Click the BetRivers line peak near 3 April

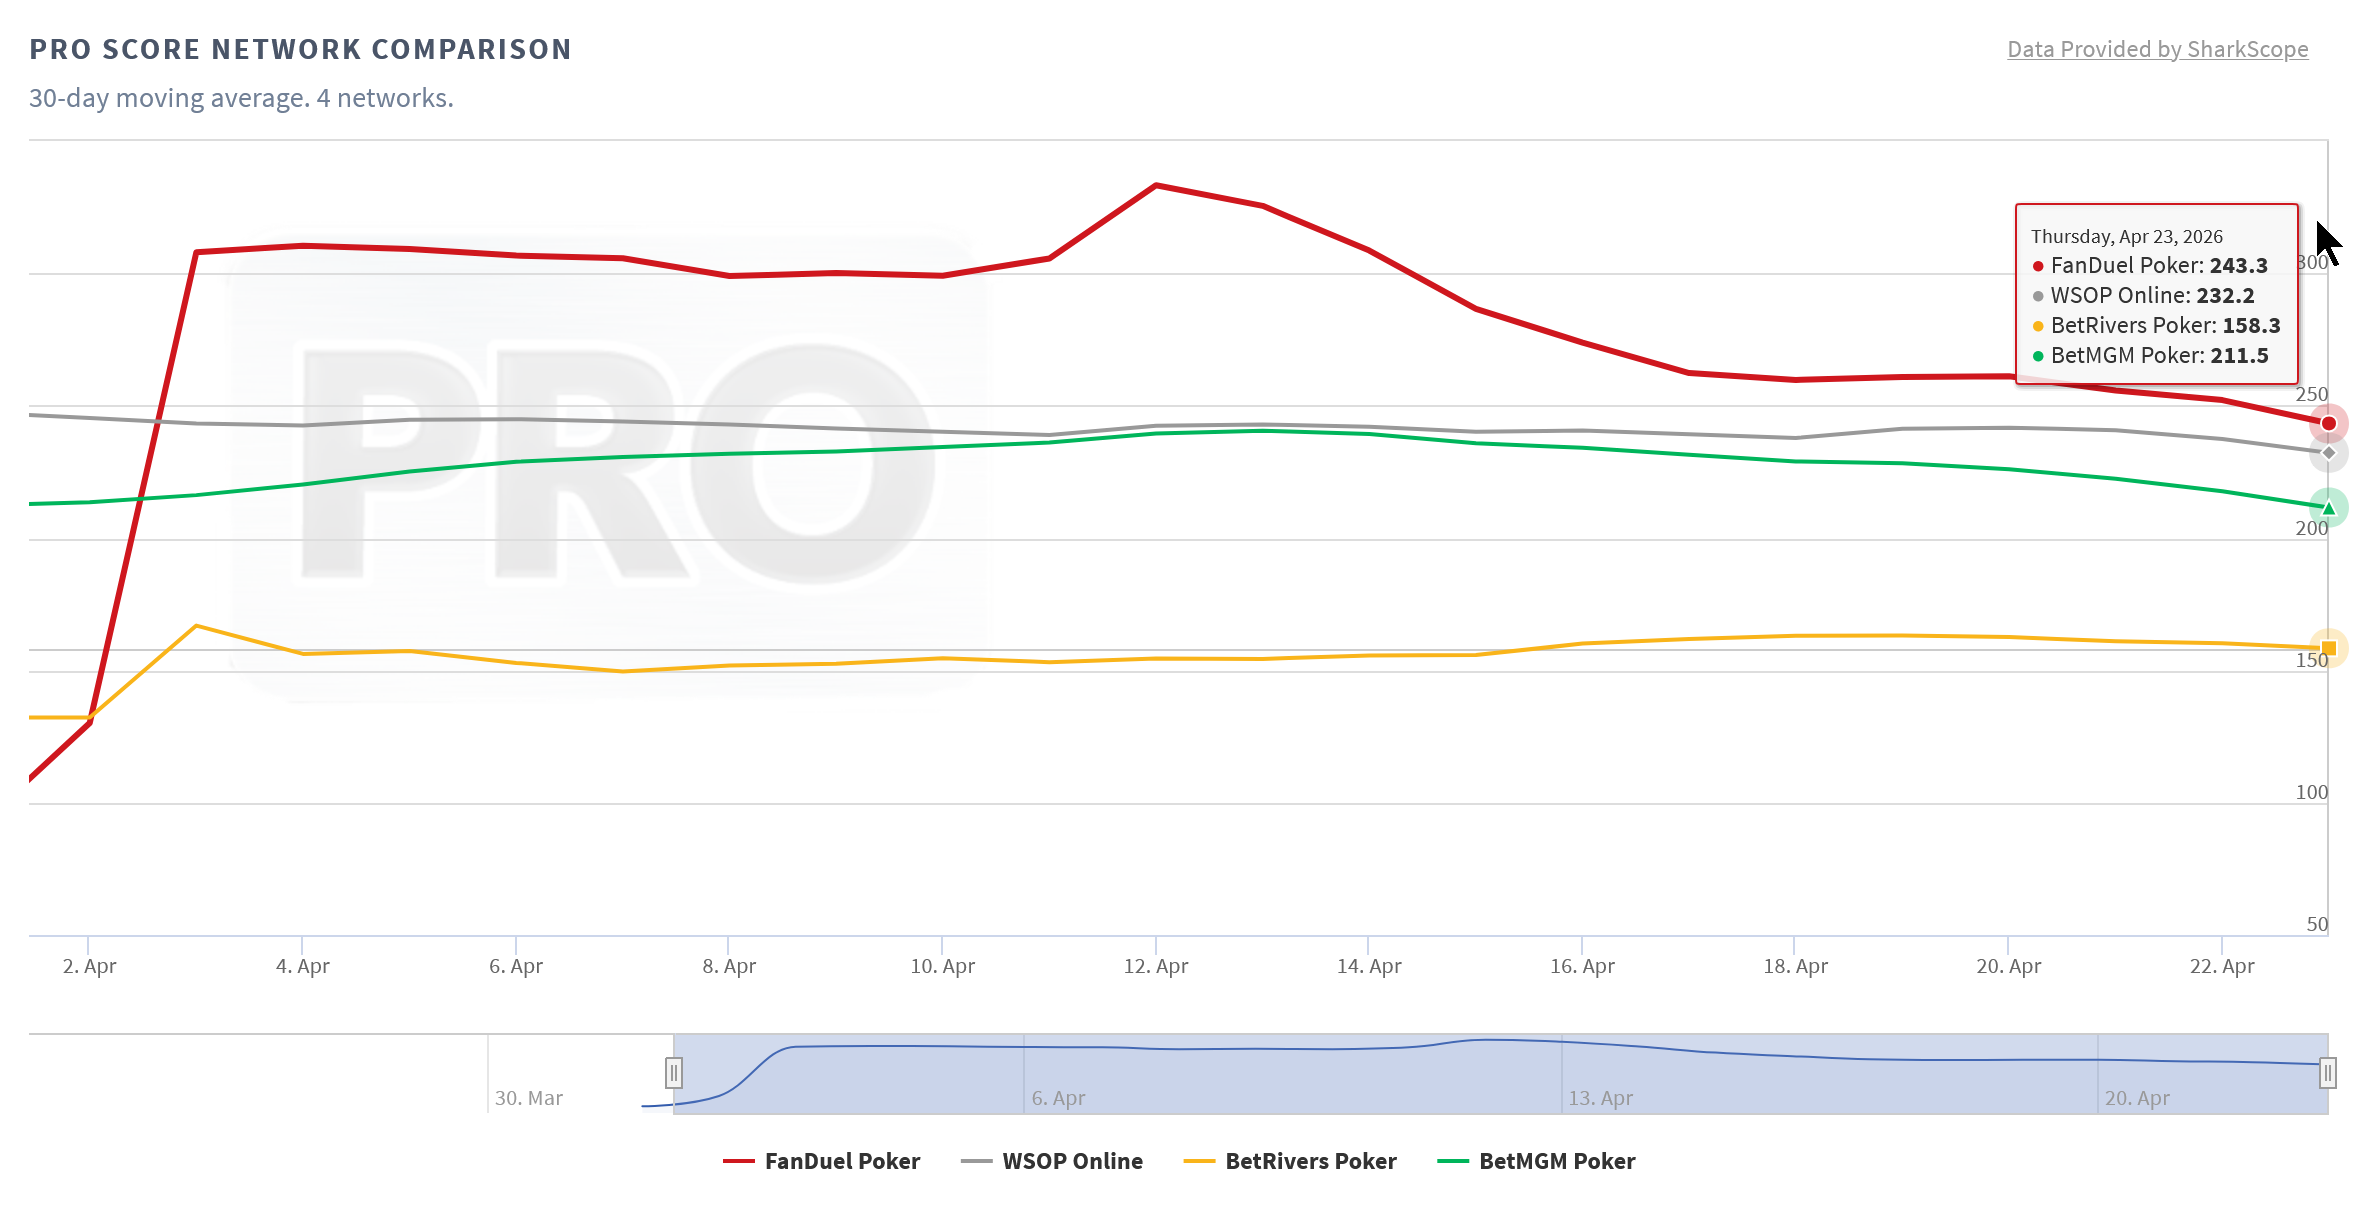[196, 626]
